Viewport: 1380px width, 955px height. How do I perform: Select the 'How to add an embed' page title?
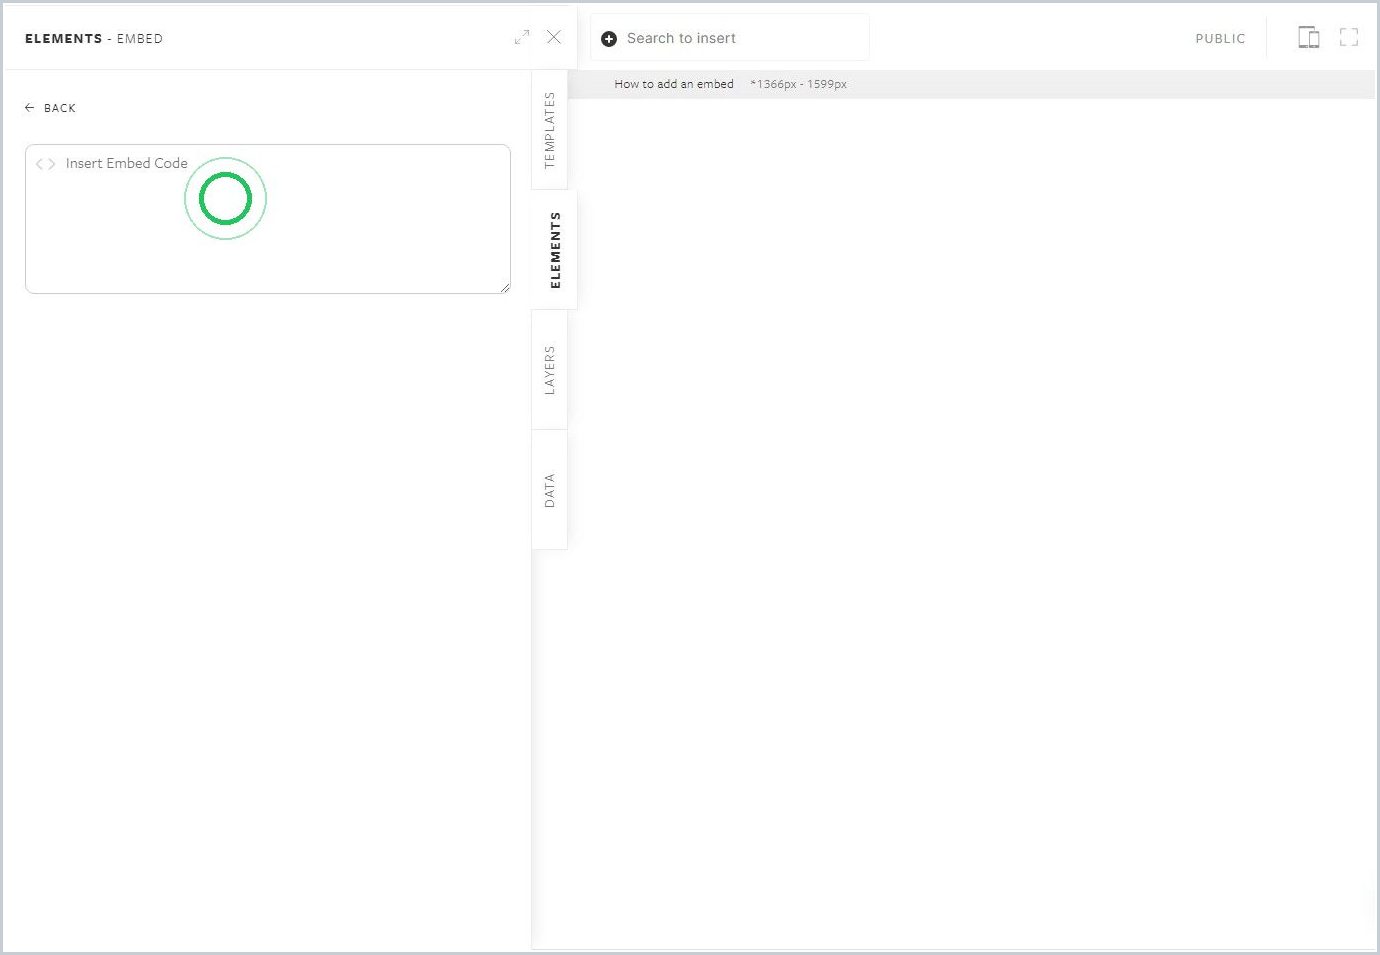pyautogui.click(x=674, y=84)
